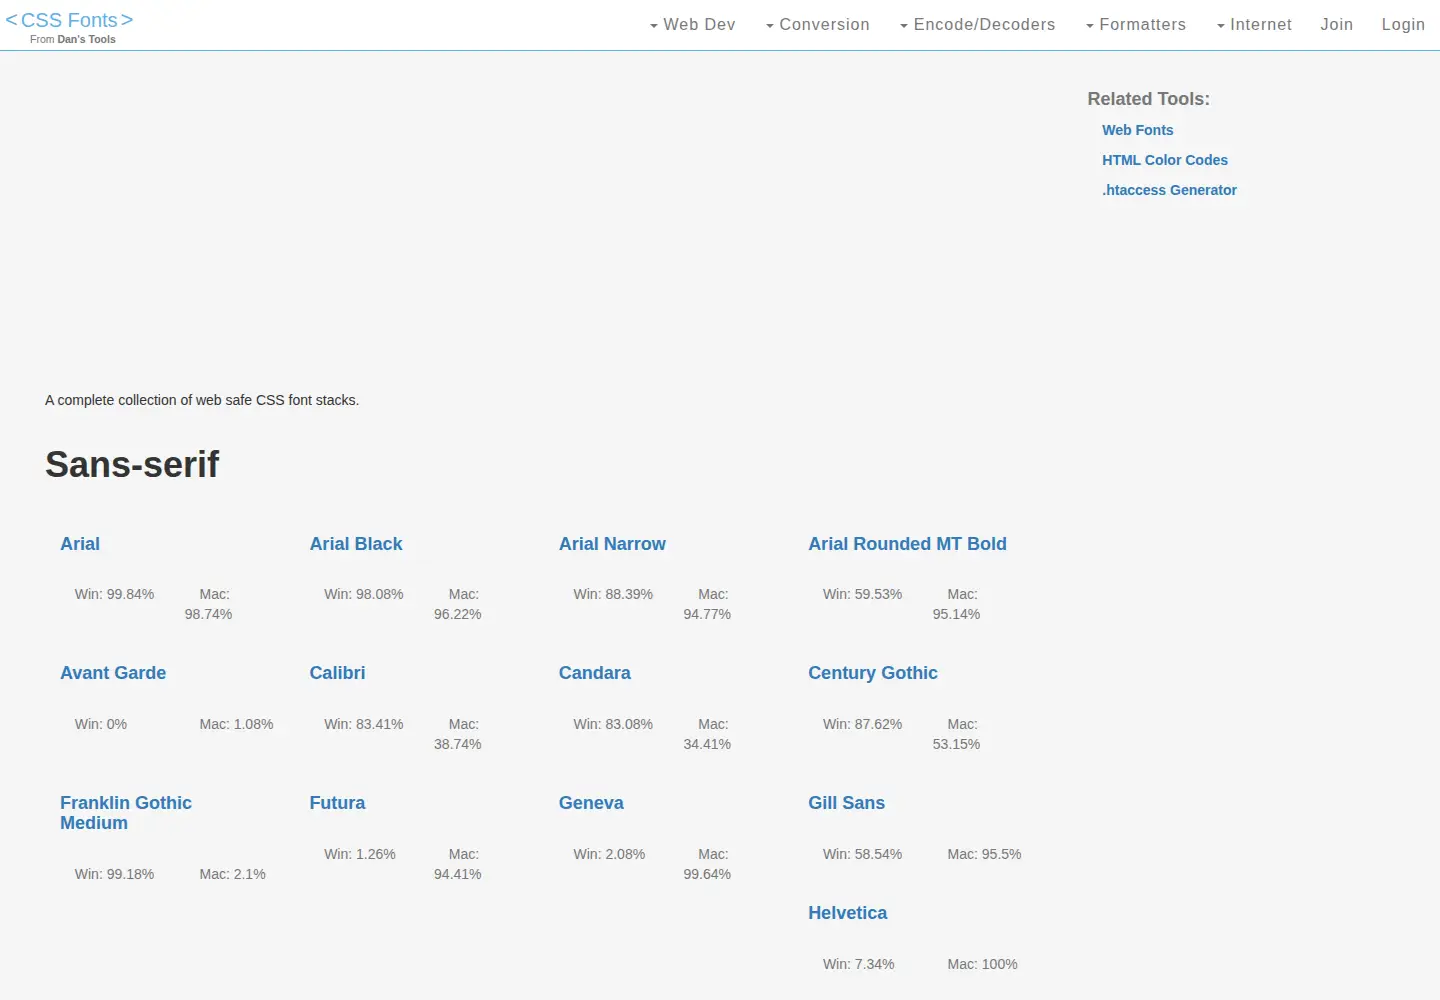Open the Arial Black font stack
The height and width of the screenshot is (1000, 1440).
[x=356, y=544]
